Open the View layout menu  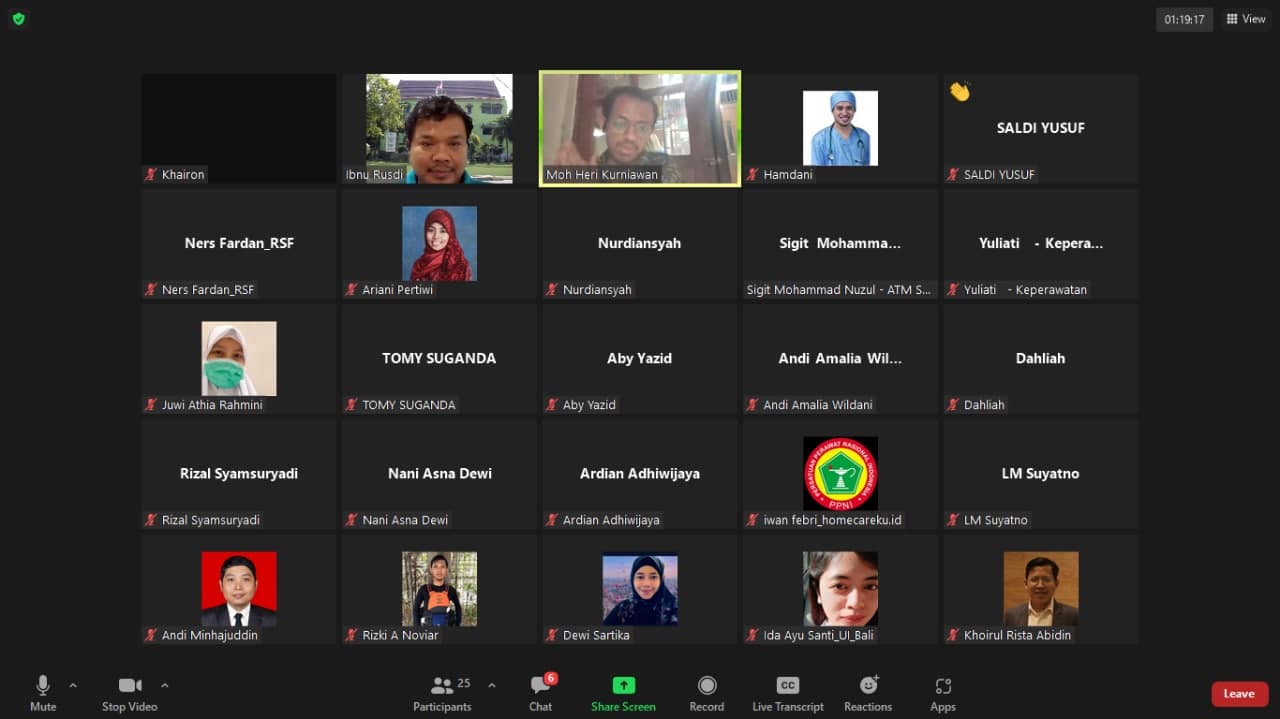tap(1246, 19)
